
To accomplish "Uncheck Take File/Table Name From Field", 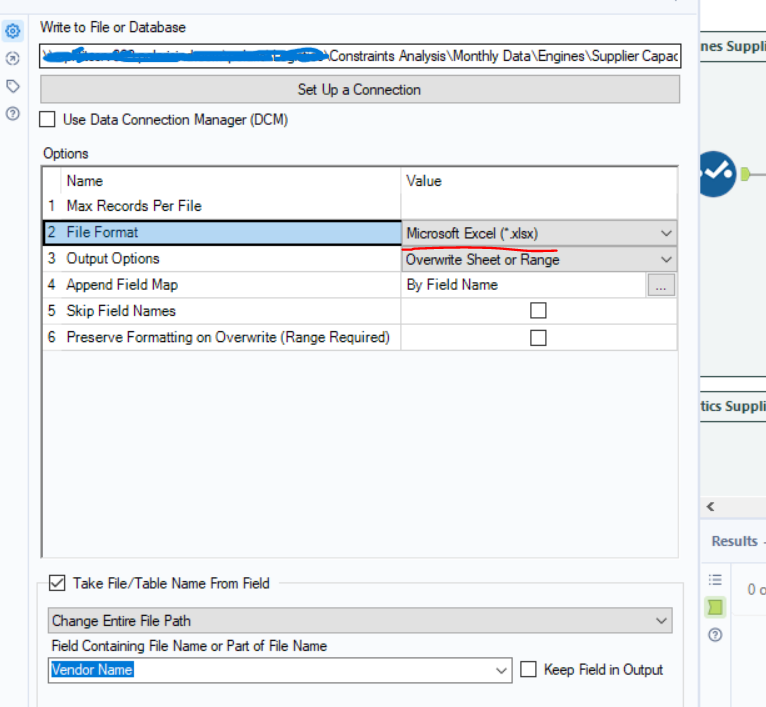I will coord(57,583).
